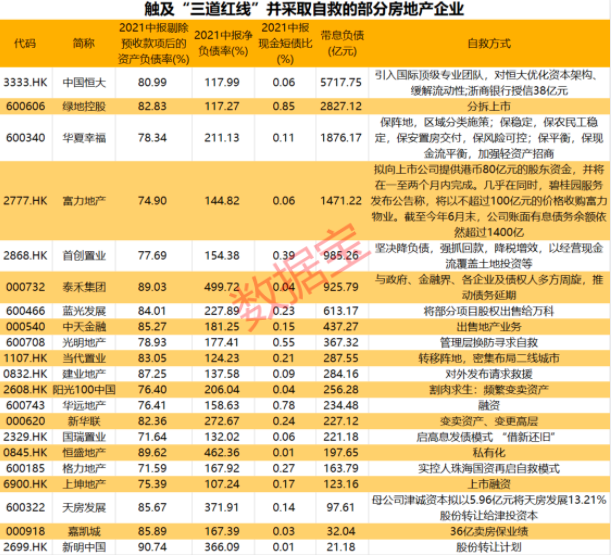
Task: Click stock code 2608.HK
Action: [25, 390]
